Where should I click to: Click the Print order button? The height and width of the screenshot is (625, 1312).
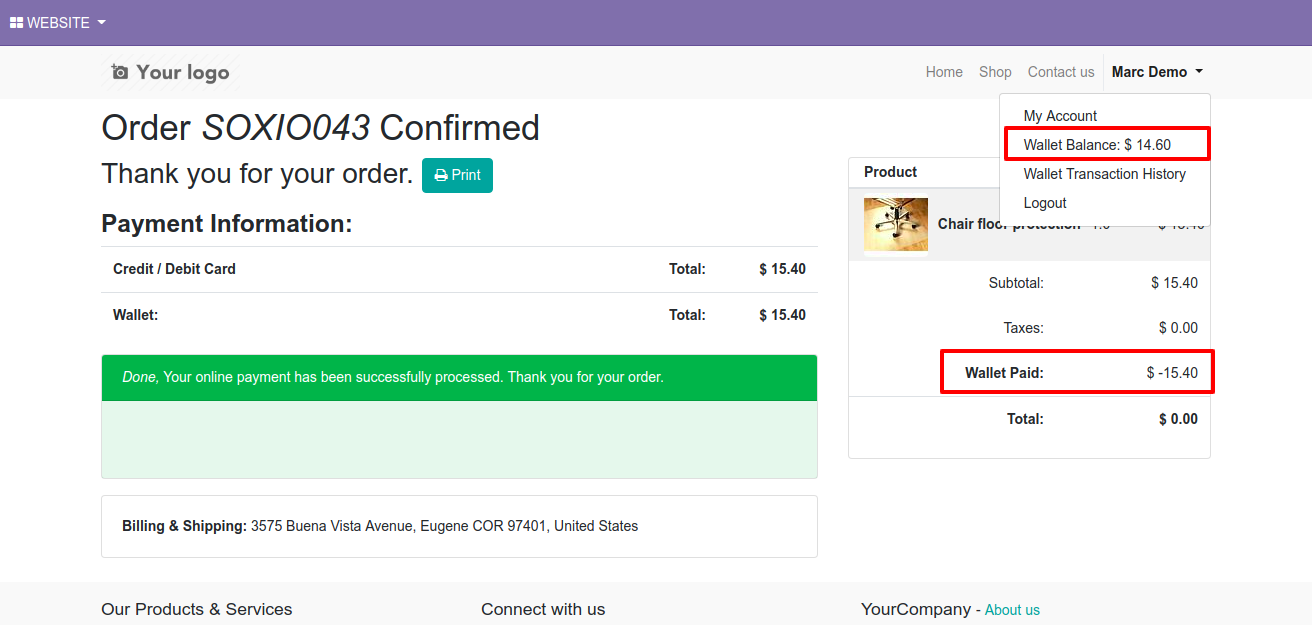coord(457,175)
